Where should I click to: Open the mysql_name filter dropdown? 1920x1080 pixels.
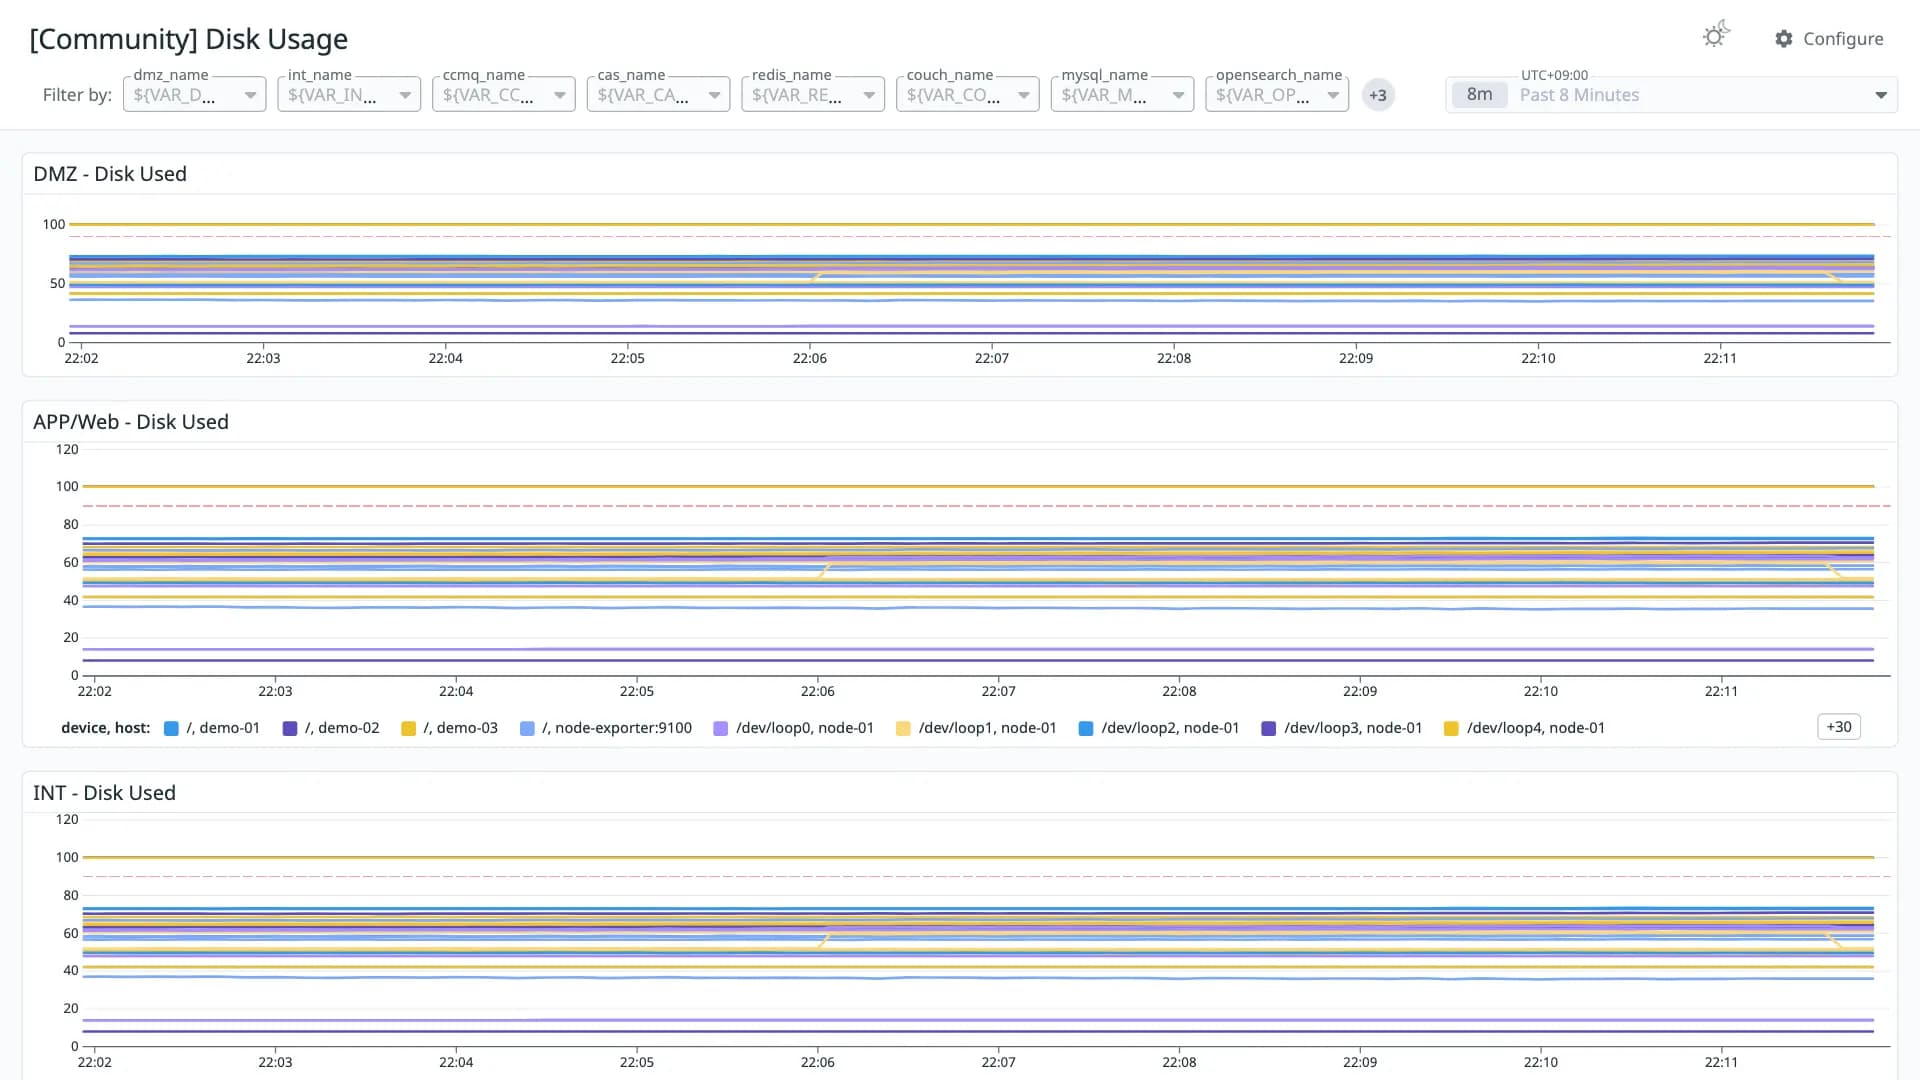[1122, 94]
